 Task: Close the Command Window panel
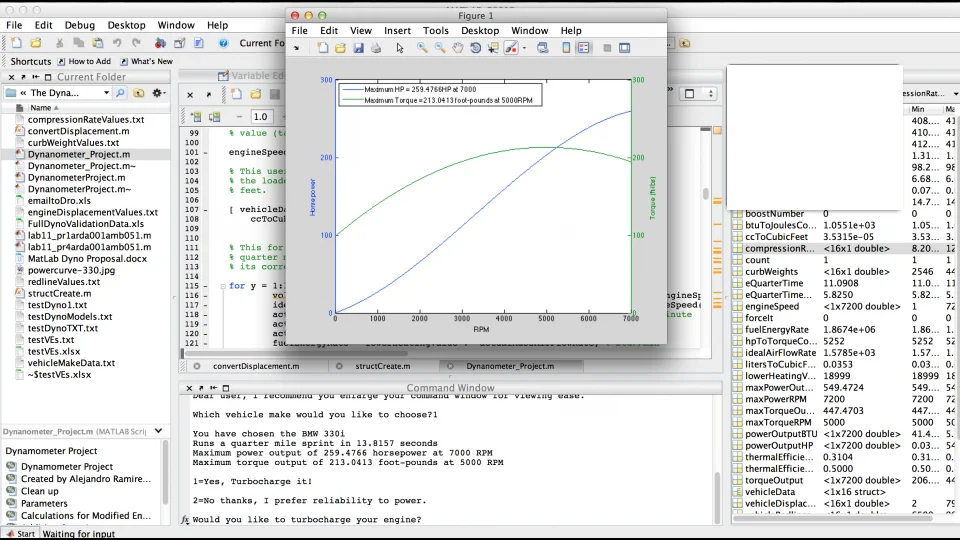189,388
